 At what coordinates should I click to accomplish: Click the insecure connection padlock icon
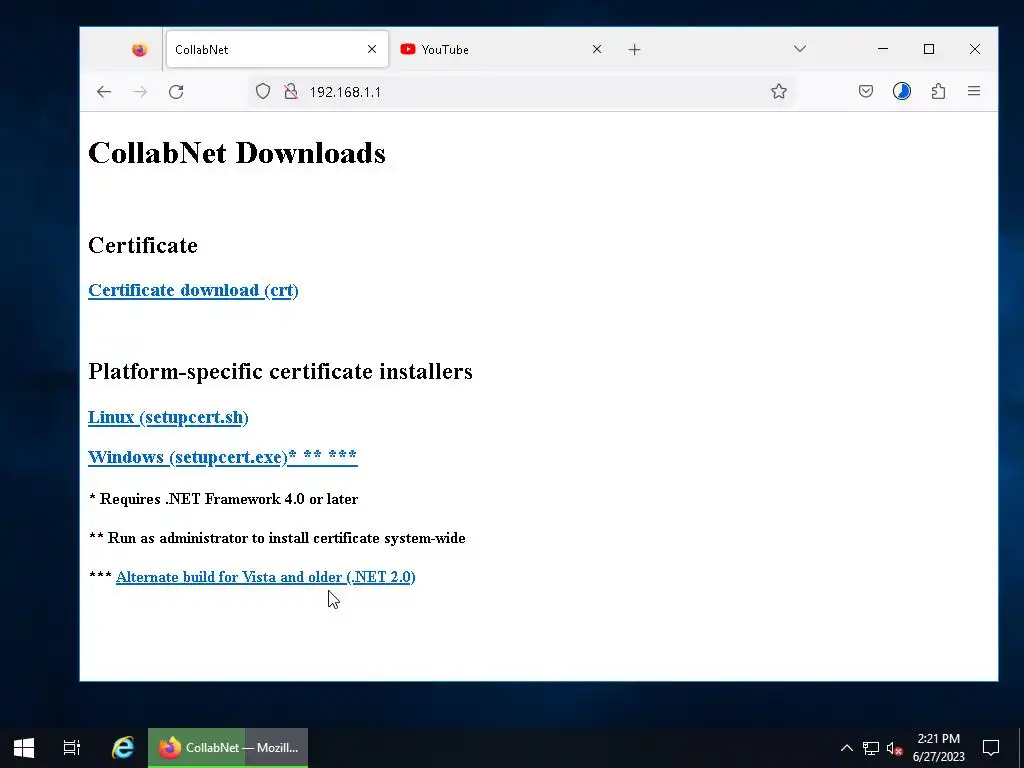291,91
